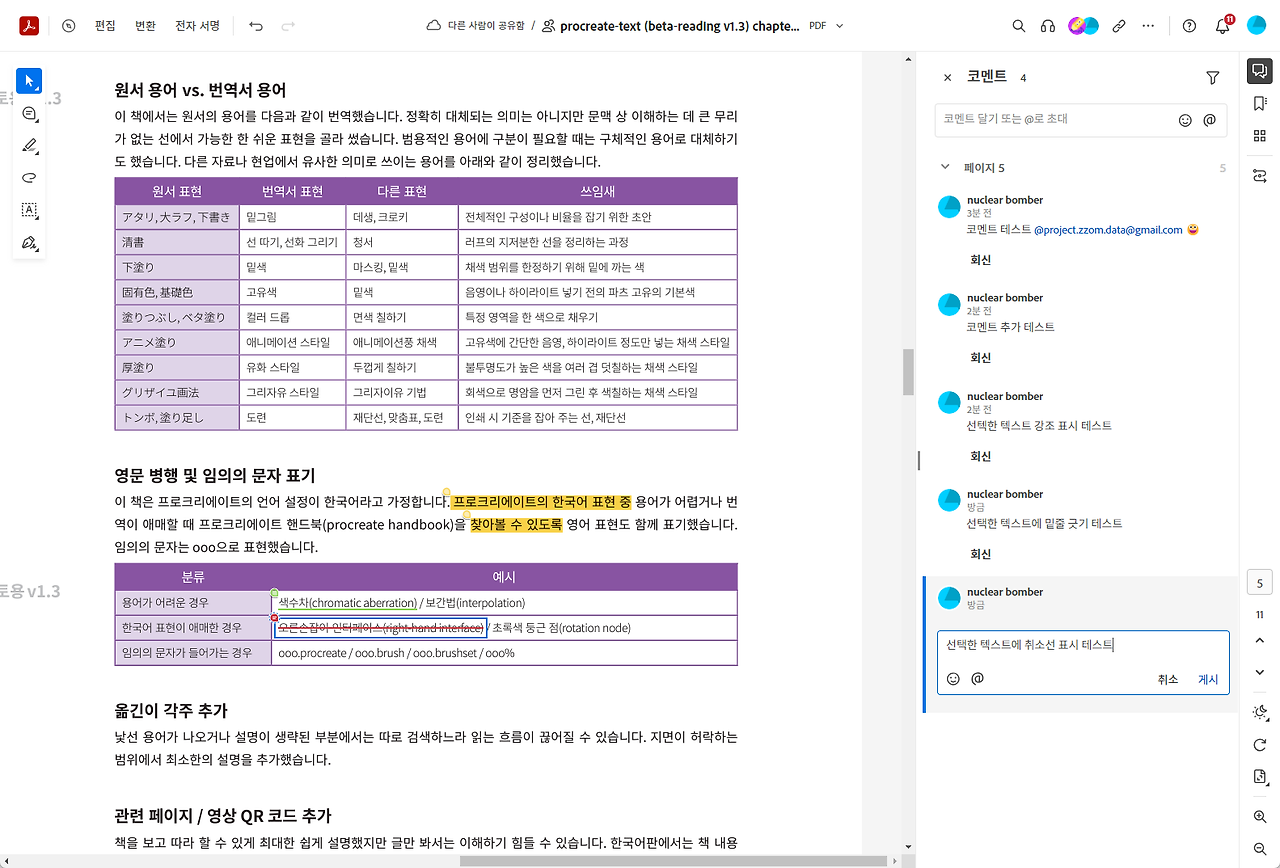1280x868 pixels.
Task: Click the headphones read-aloud icon
Action: pyautogui.click(x=1048, y=26)
